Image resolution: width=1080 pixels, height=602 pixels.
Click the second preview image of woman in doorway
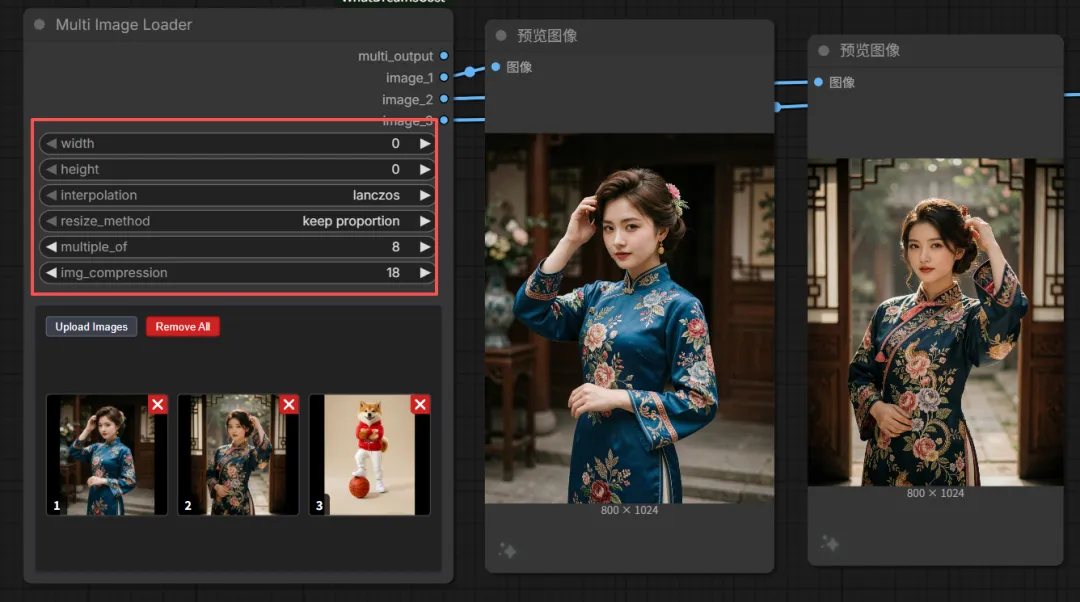click(x=935, y=322)
